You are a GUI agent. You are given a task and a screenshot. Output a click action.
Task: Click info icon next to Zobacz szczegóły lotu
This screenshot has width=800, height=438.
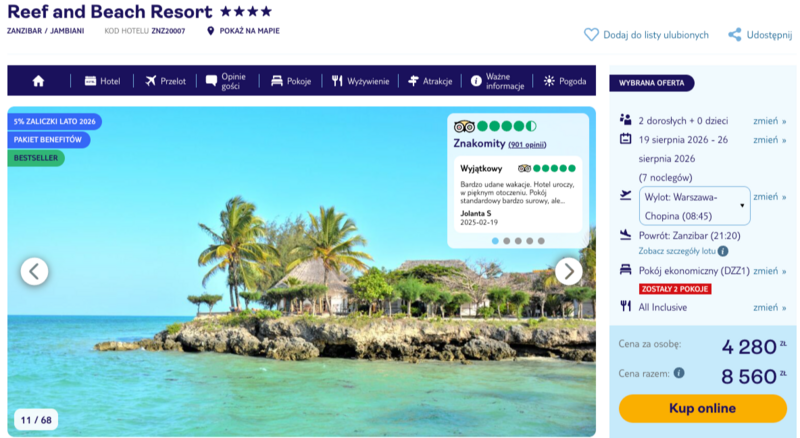pos(722,251)
